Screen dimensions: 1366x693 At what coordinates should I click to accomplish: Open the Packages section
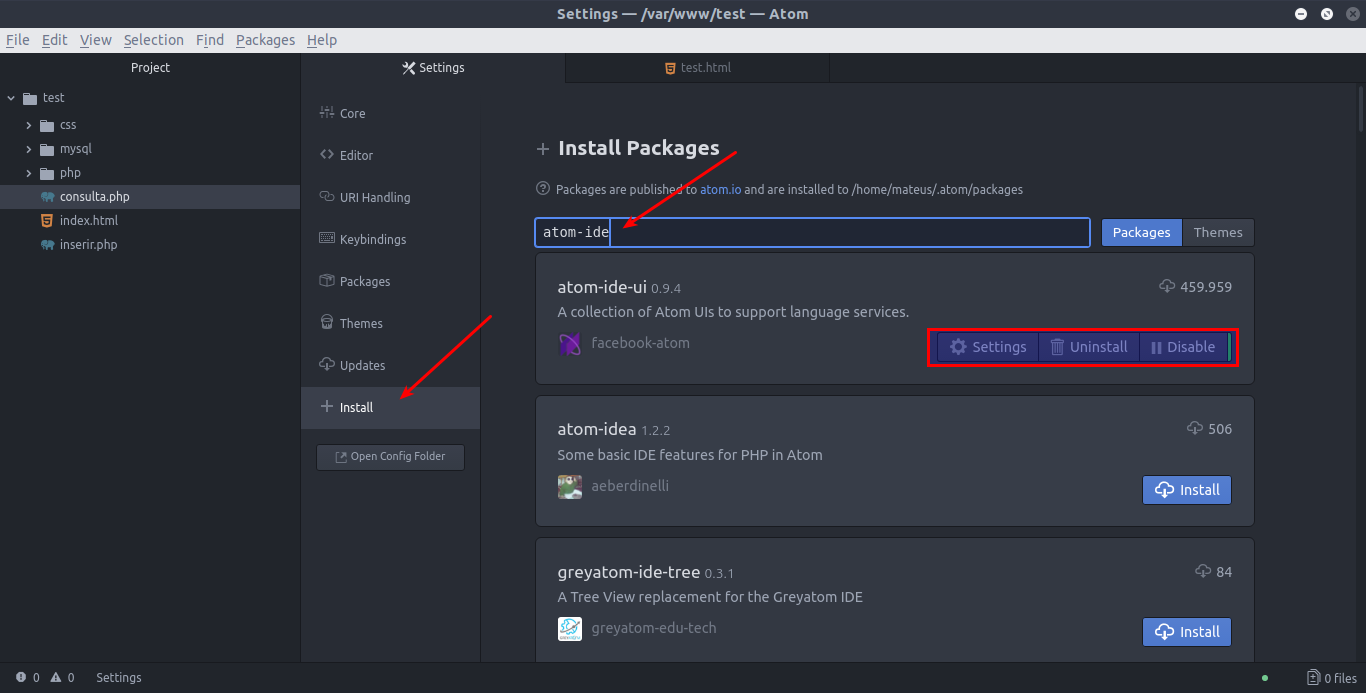pyautogui.click(x=390, y=281)
